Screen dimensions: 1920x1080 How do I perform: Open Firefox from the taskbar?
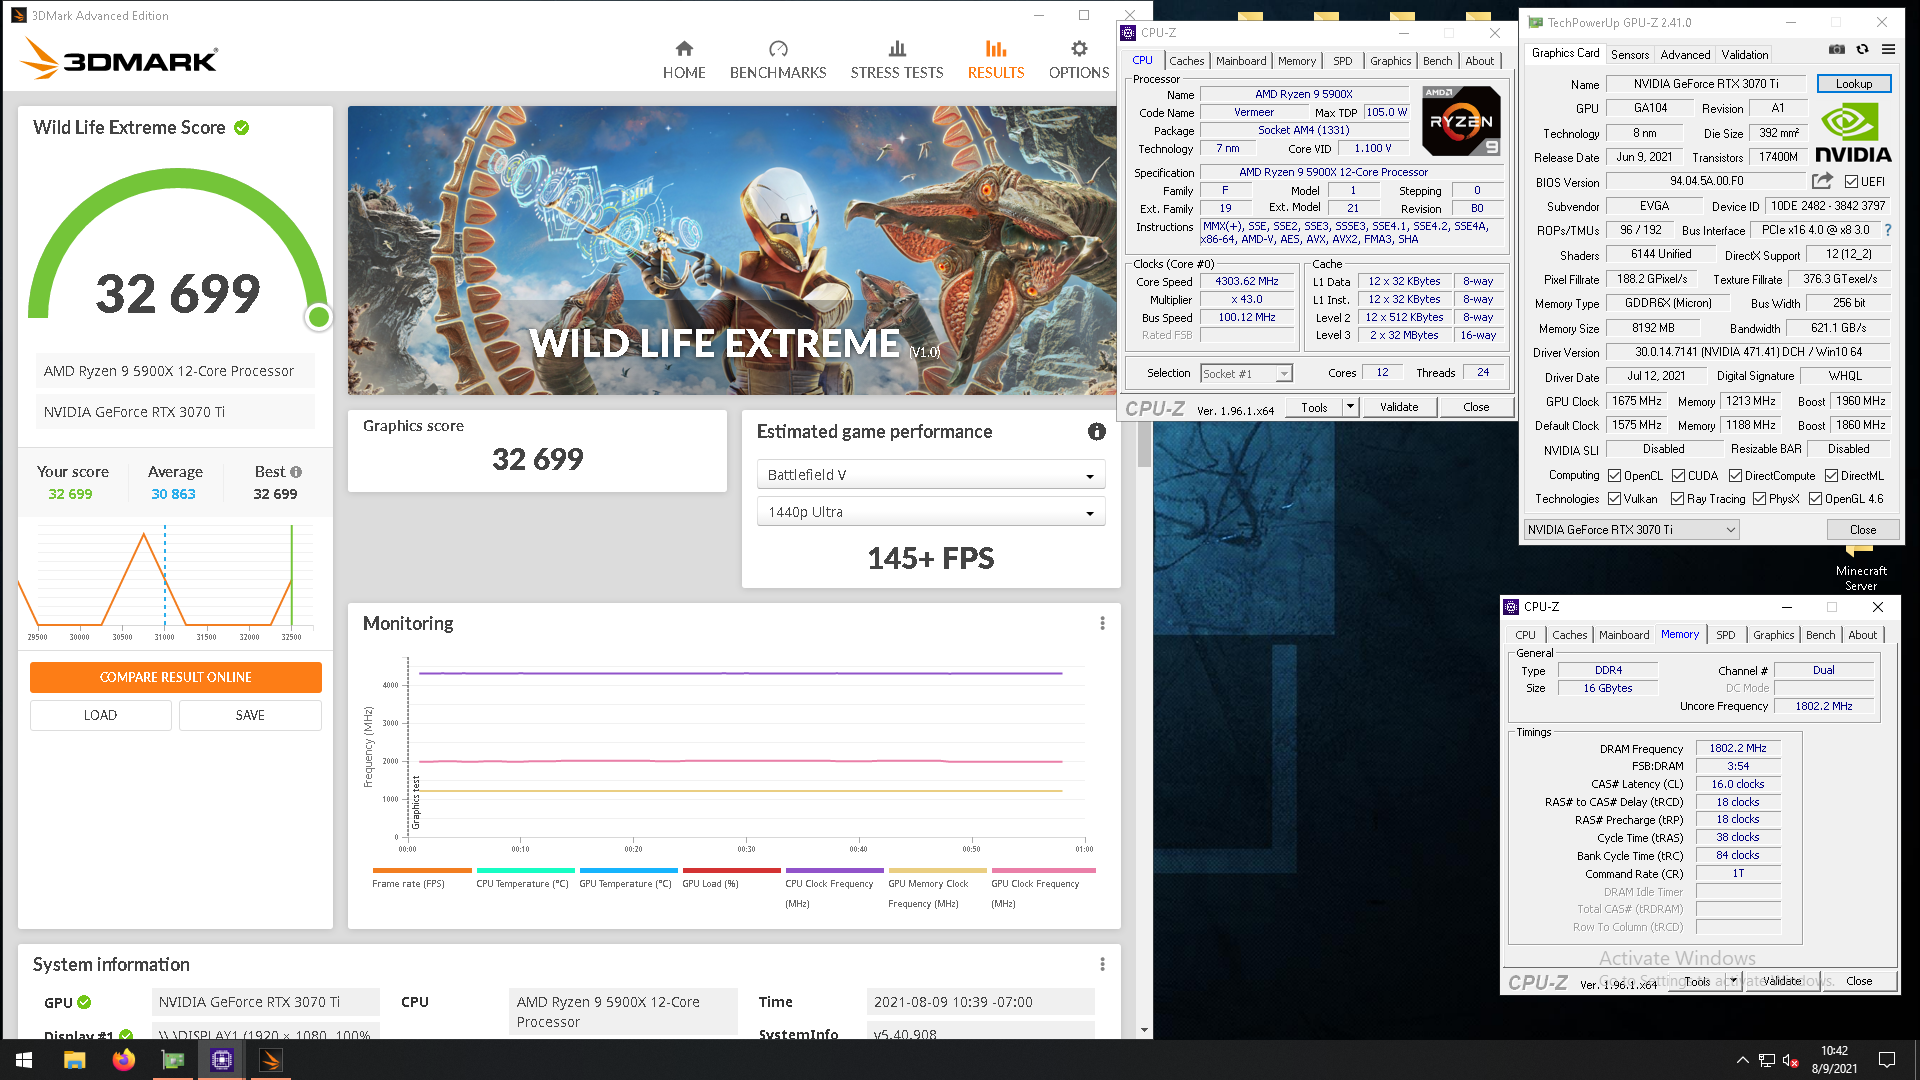[x=123, y=1060]
